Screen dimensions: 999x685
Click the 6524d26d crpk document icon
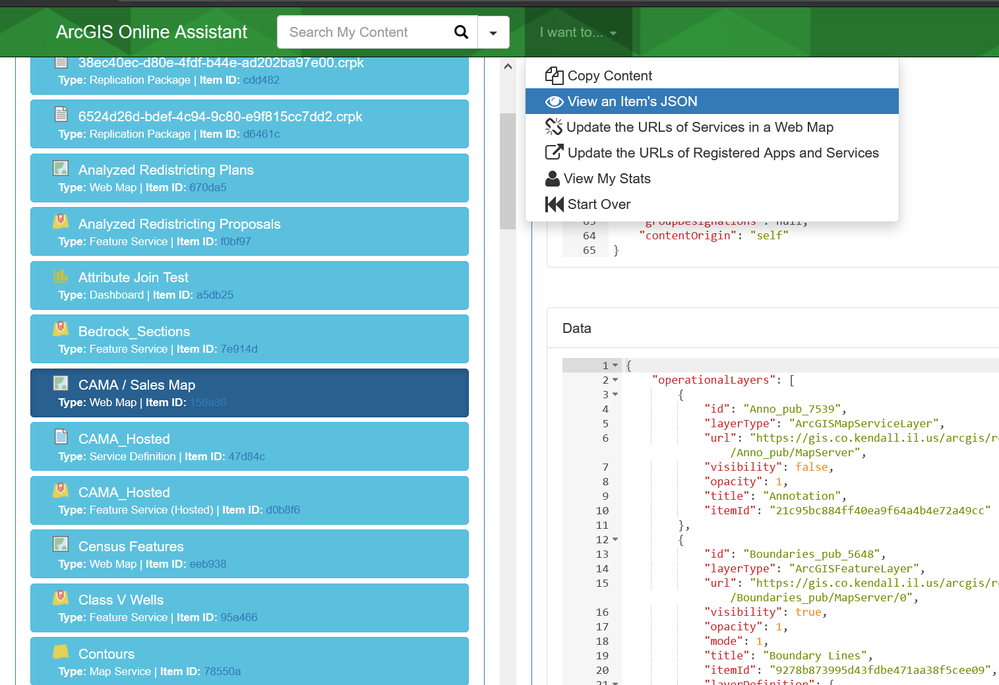pos(61,113)
